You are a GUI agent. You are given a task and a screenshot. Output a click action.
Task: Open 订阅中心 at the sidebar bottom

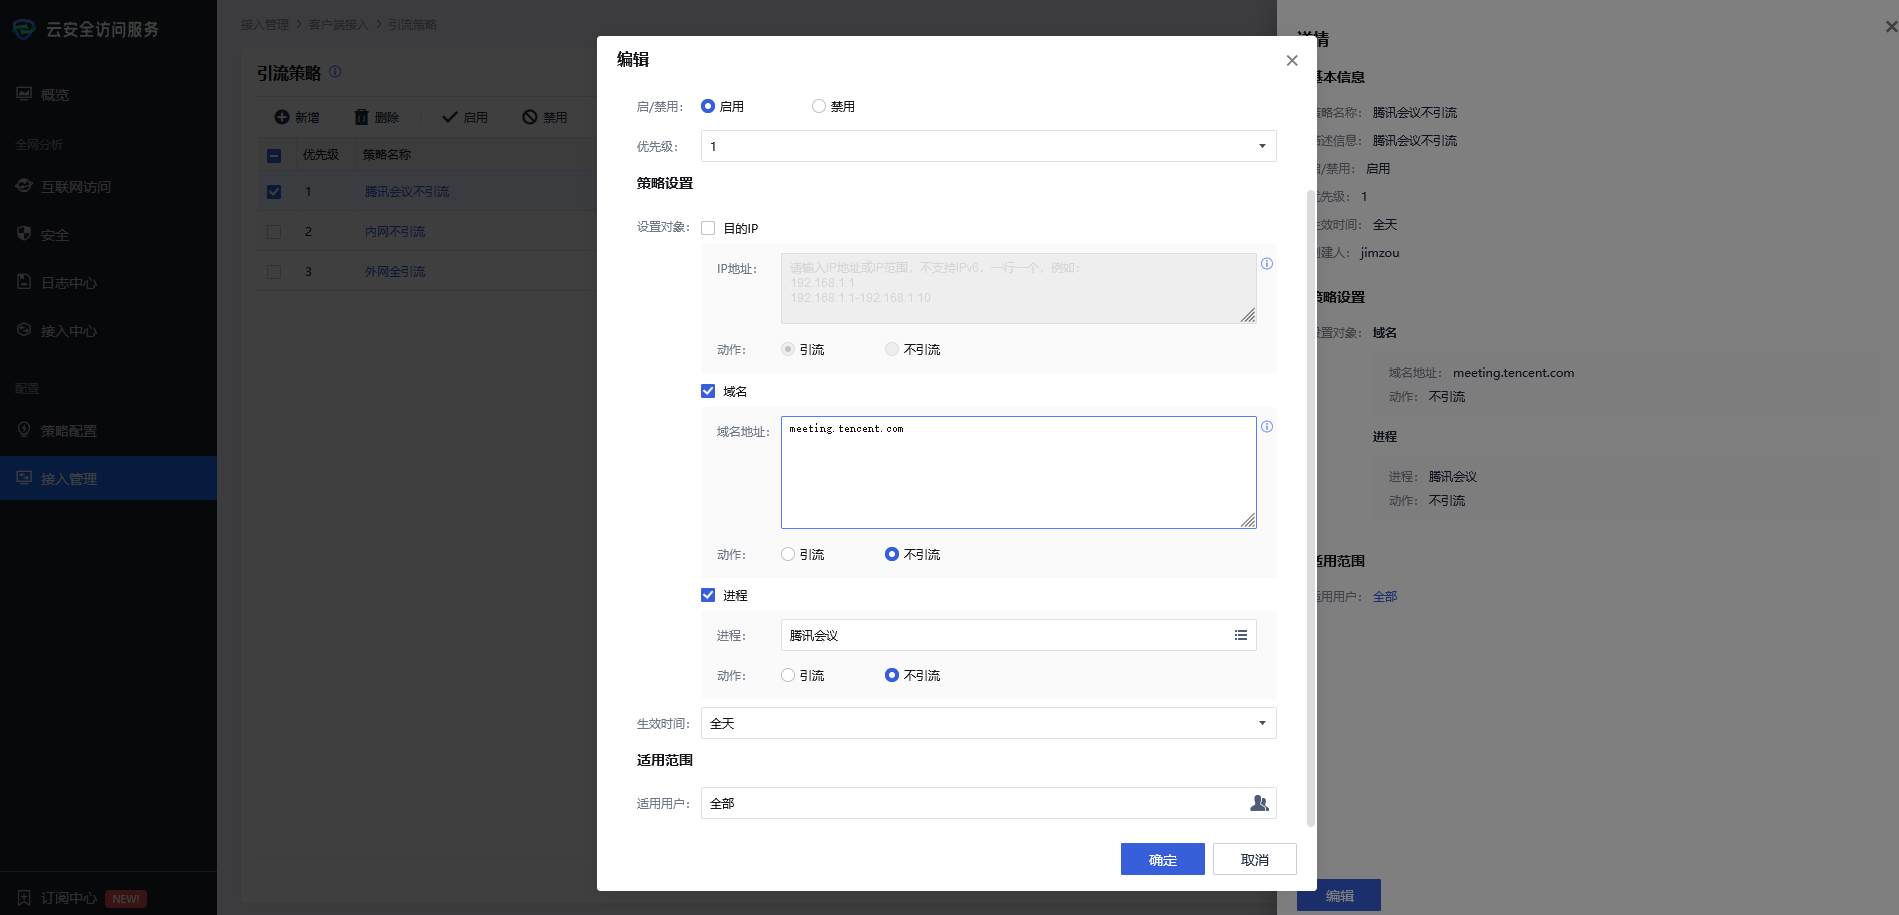68,898
